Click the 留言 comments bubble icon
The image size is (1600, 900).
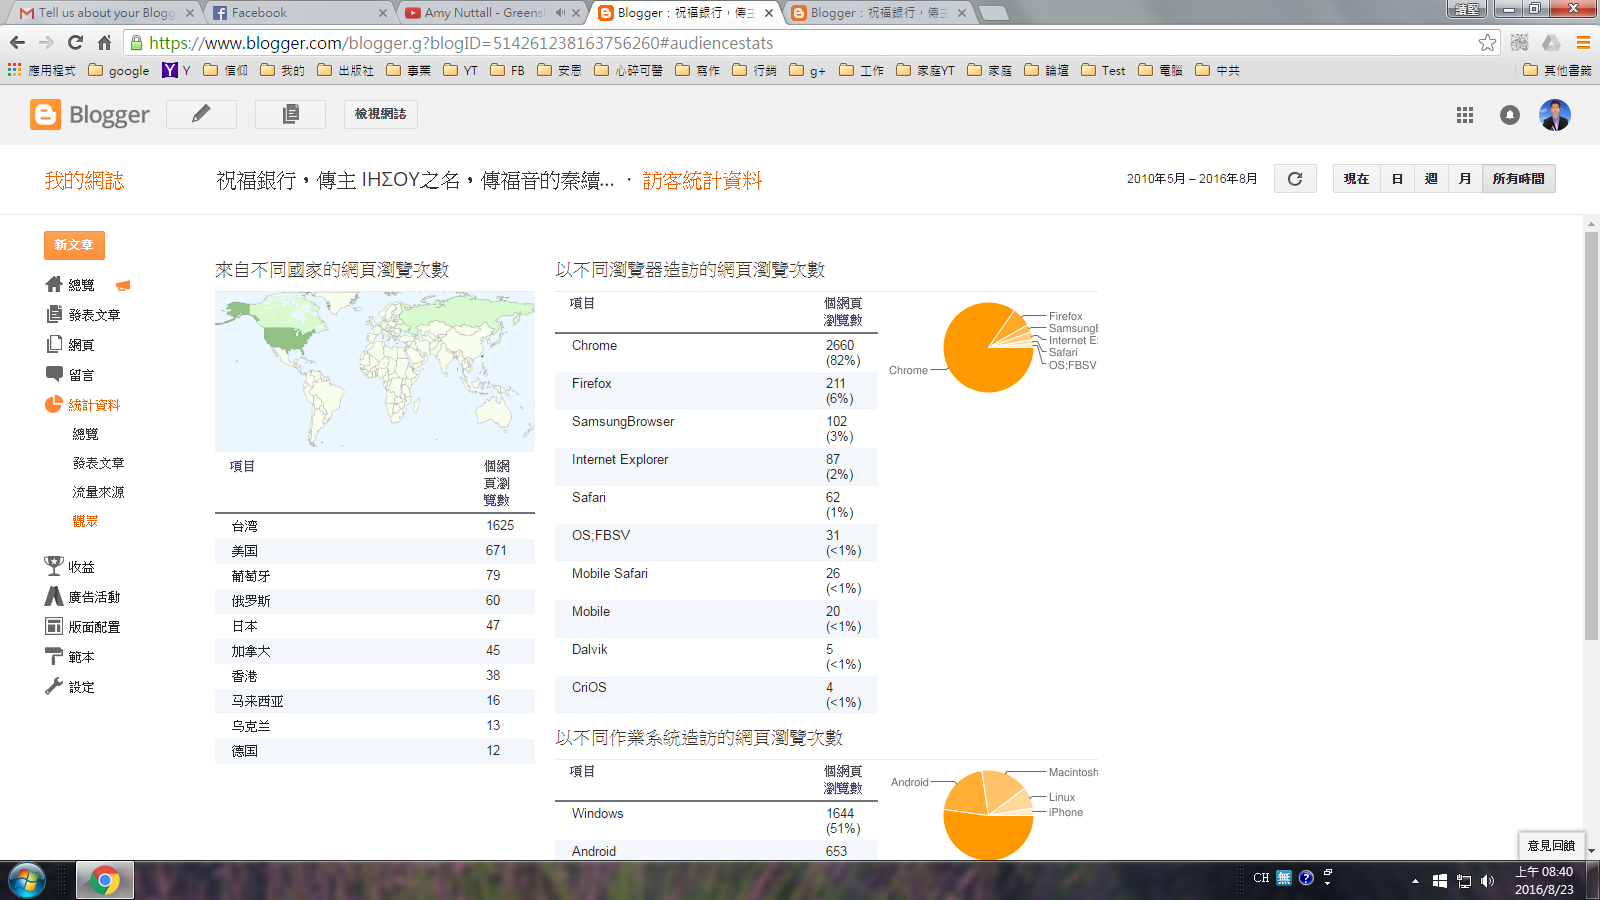point(54,374)
